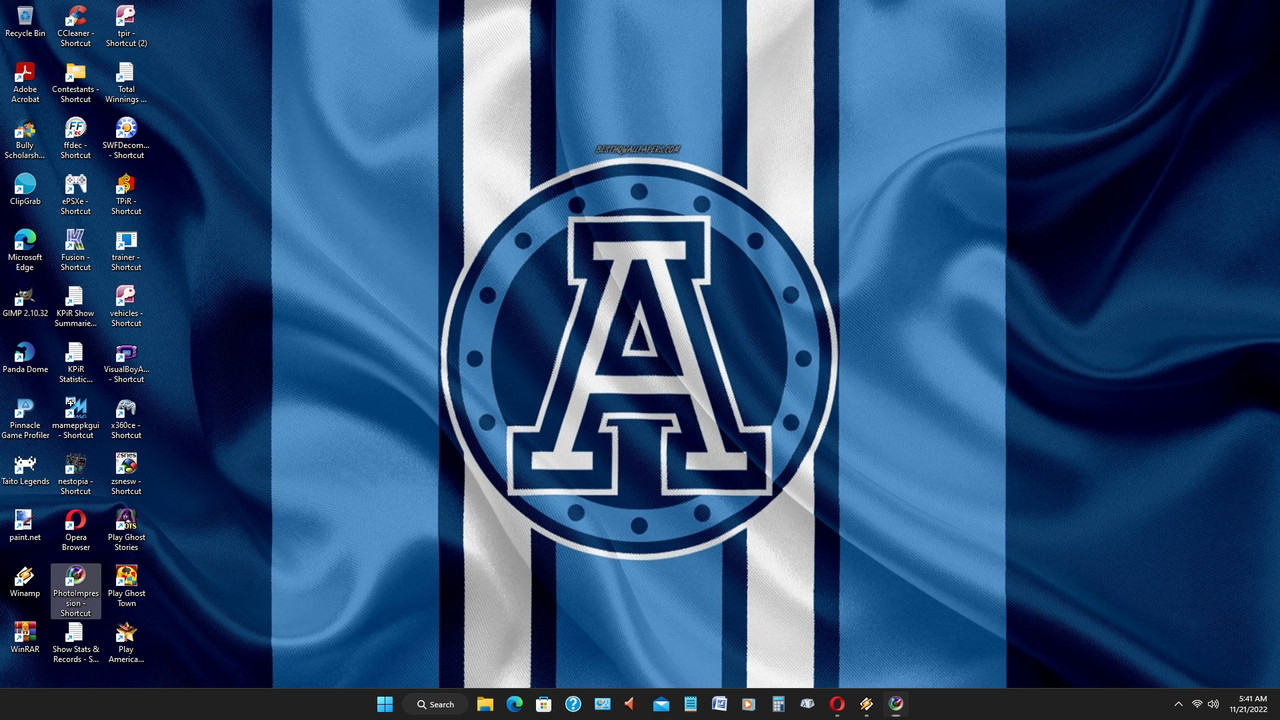This screenshot has height=720, width=1280.
Task: Select the Microsoft Edge desktop icon
Action: pos(25,251)
